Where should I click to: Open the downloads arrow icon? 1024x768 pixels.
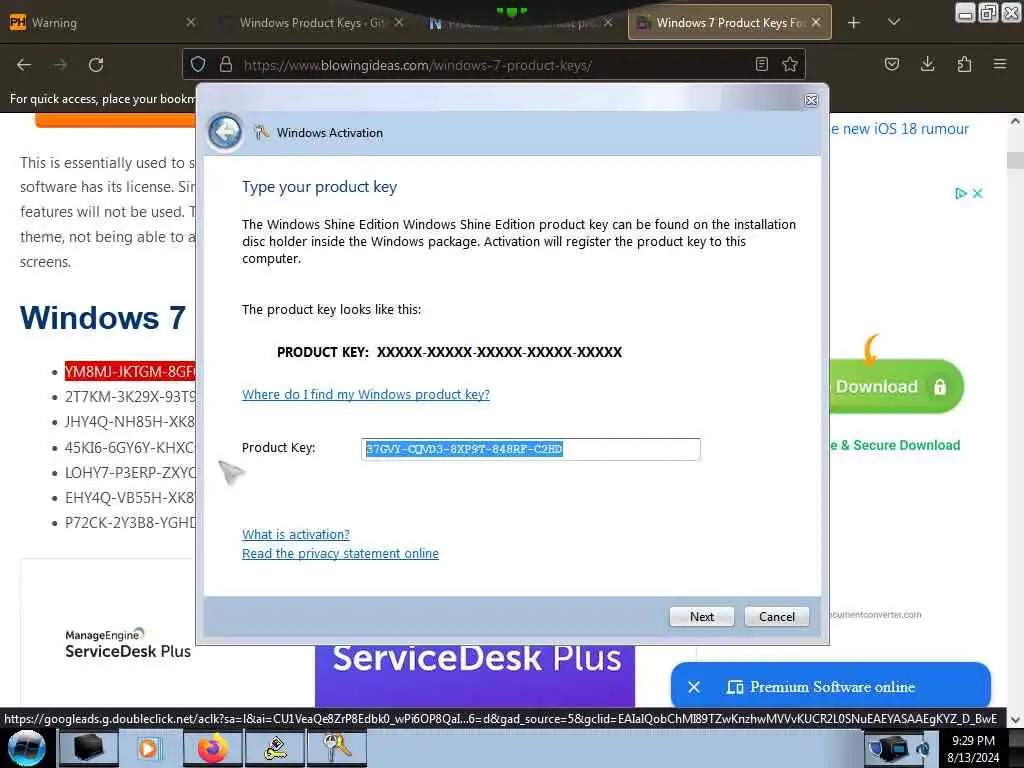point(927,64)
